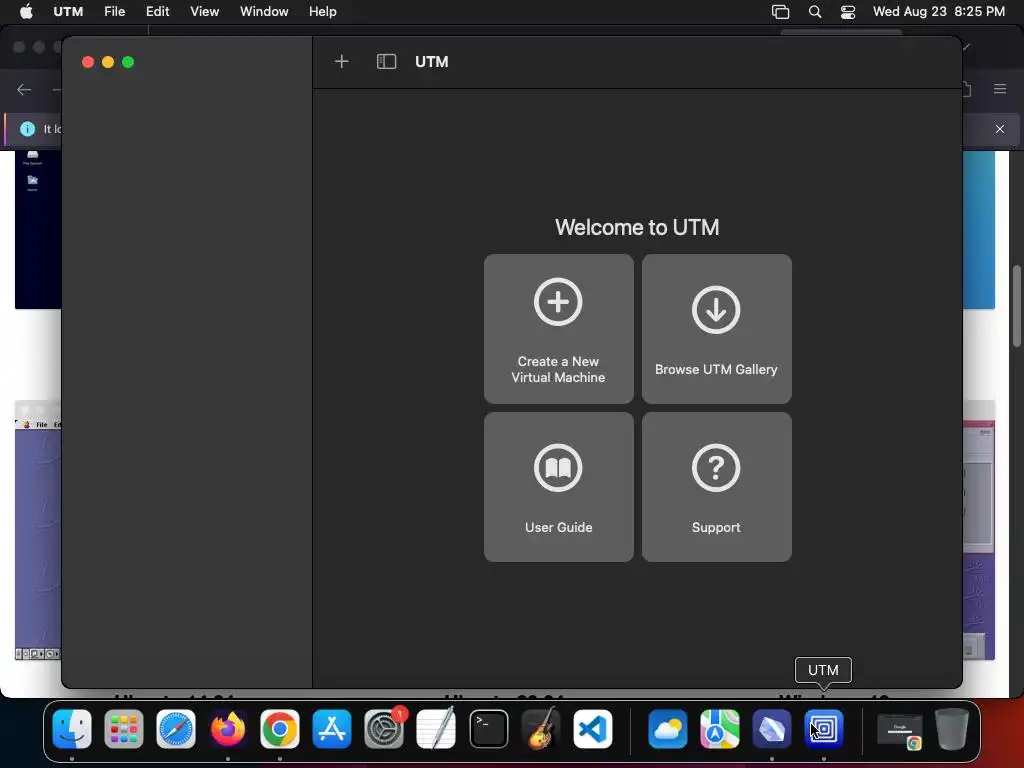
Task: Open the Edit menu
Action: (x=157, y=11)
